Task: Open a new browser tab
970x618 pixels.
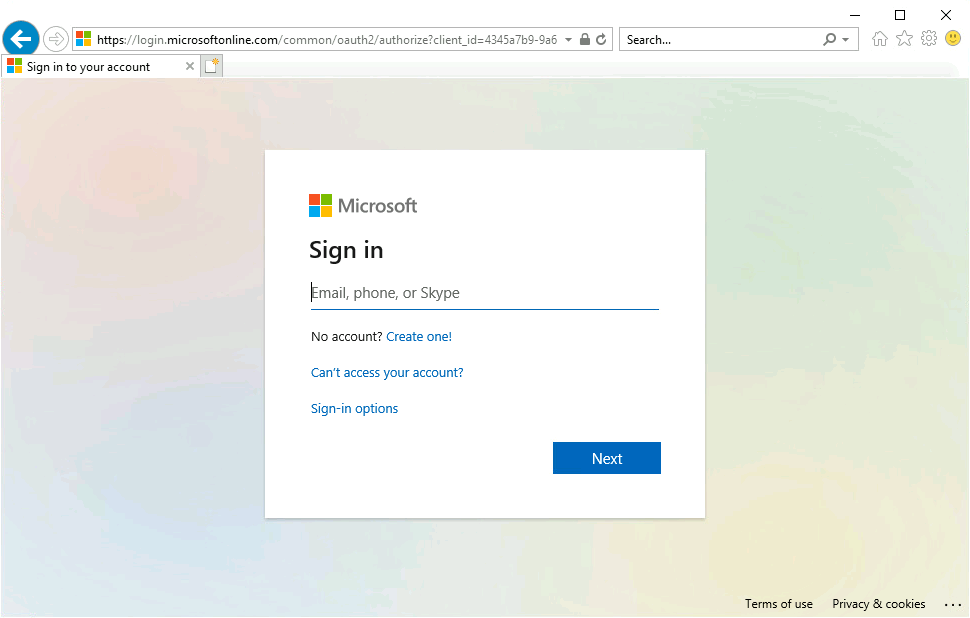Action: 210,64
